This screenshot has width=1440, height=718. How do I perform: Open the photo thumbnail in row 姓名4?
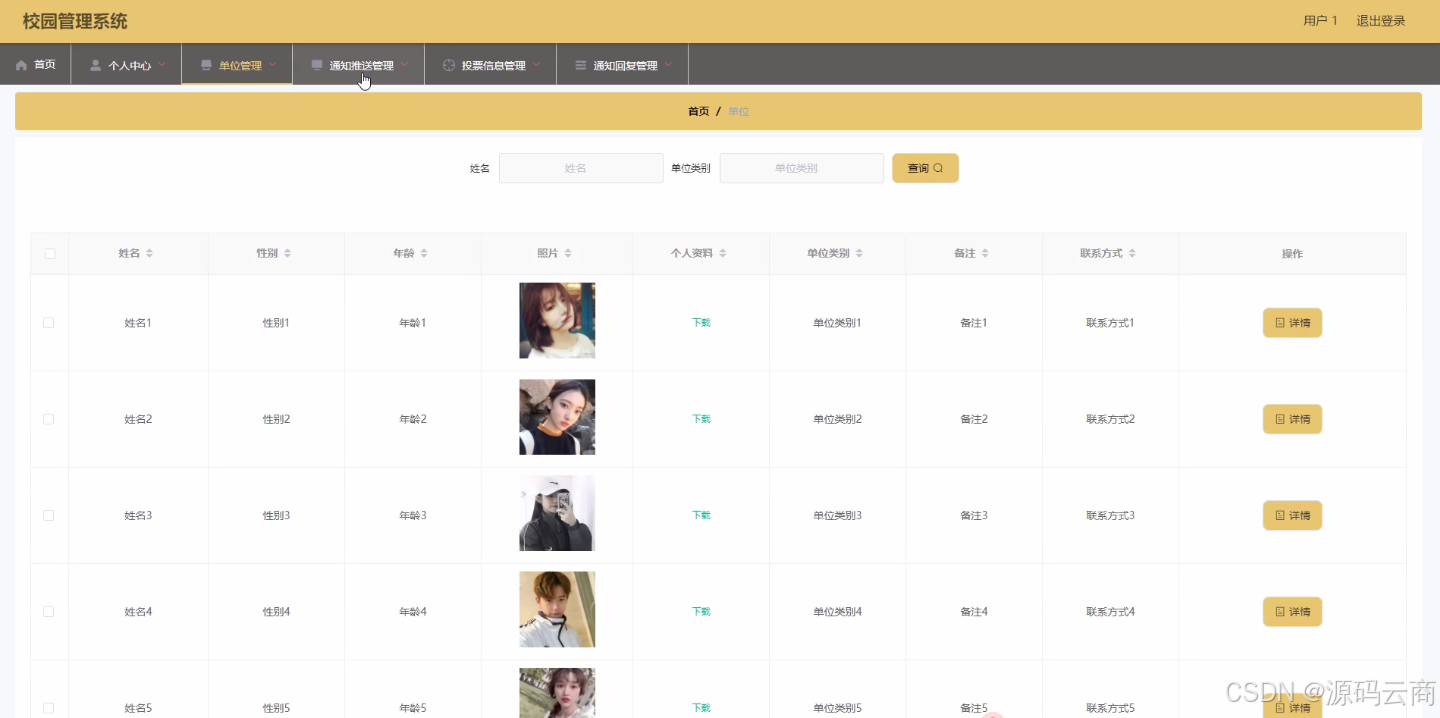[x=557, y=610]
